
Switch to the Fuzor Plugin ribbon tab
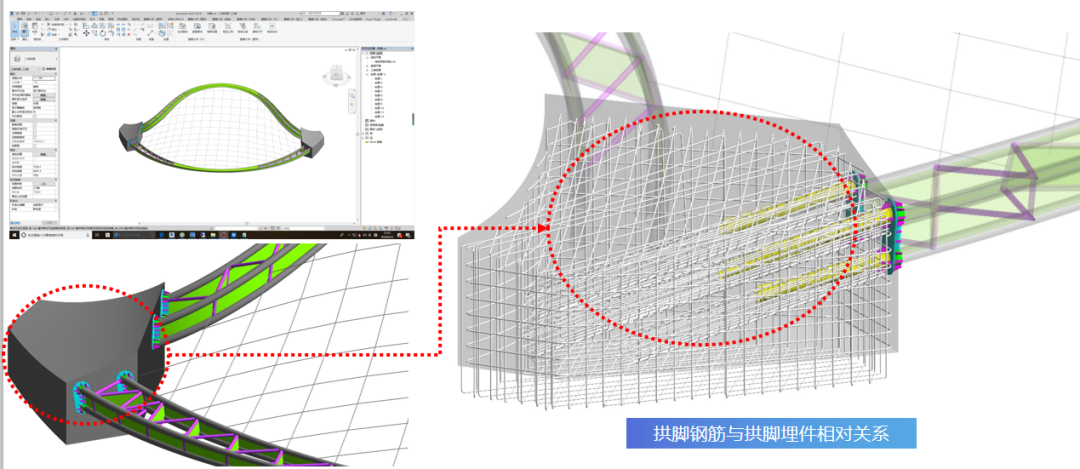[x=373, y=19]
